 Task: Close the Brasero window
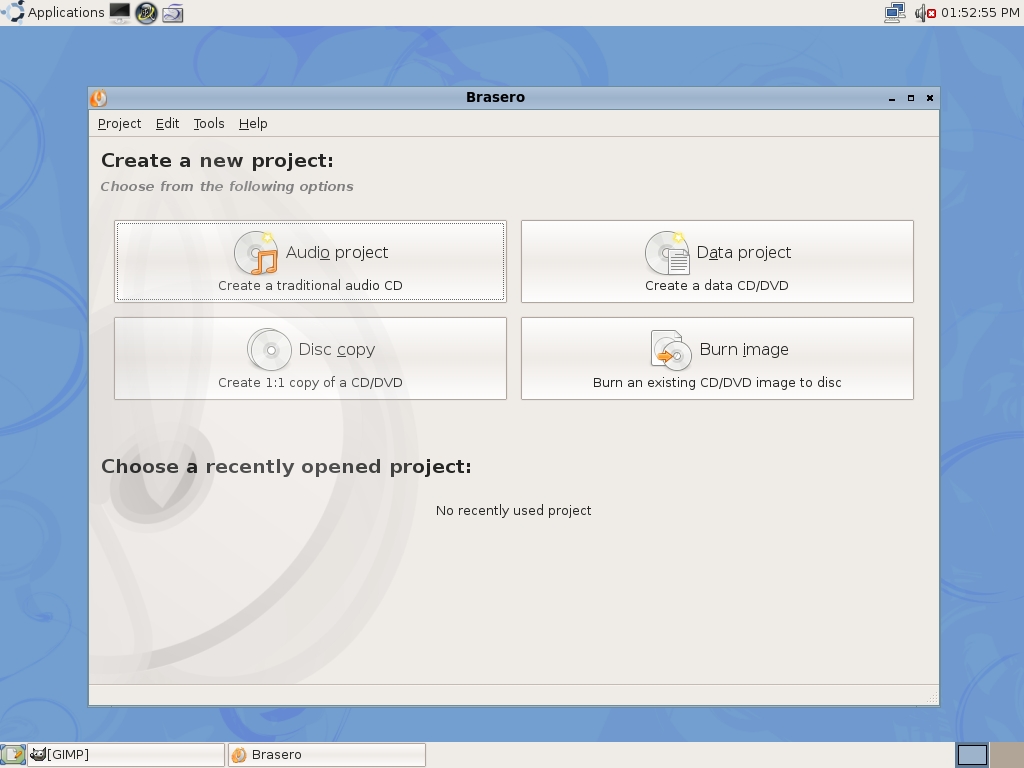(x=930, y=98)
